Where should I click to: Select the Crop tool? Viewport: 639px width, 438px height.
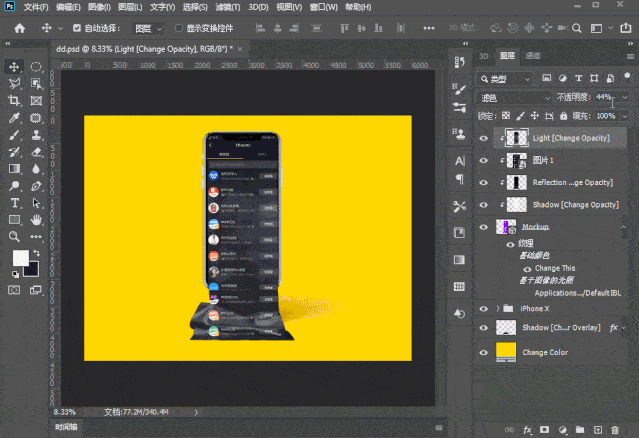coord(14,101)
